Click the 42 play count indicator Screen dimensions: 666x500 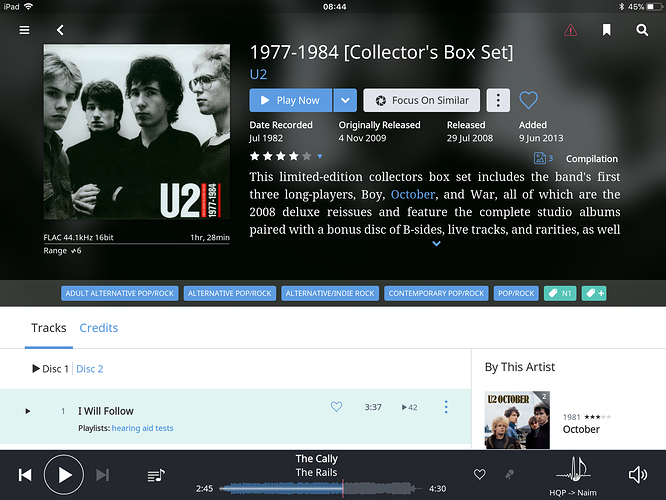coord(409,407)
